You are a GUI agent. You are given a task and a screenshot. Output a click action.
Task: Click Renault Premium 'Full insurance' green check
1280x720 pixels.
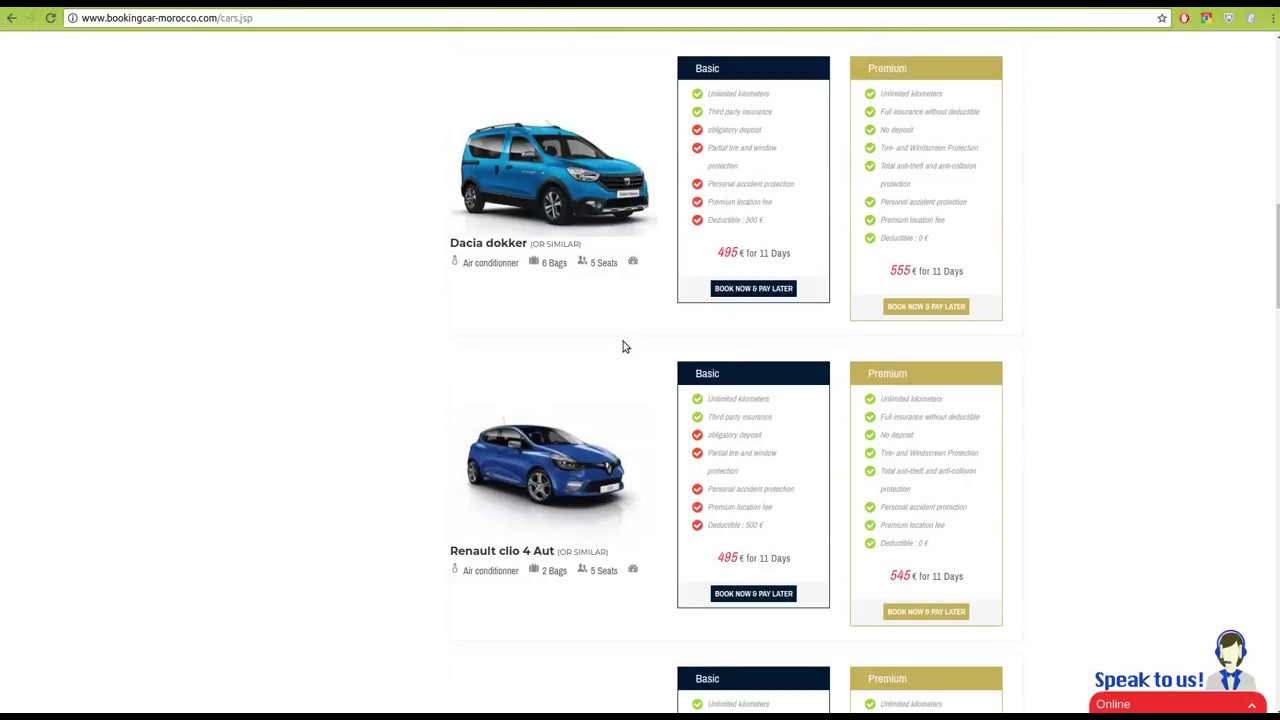[870, 417]
